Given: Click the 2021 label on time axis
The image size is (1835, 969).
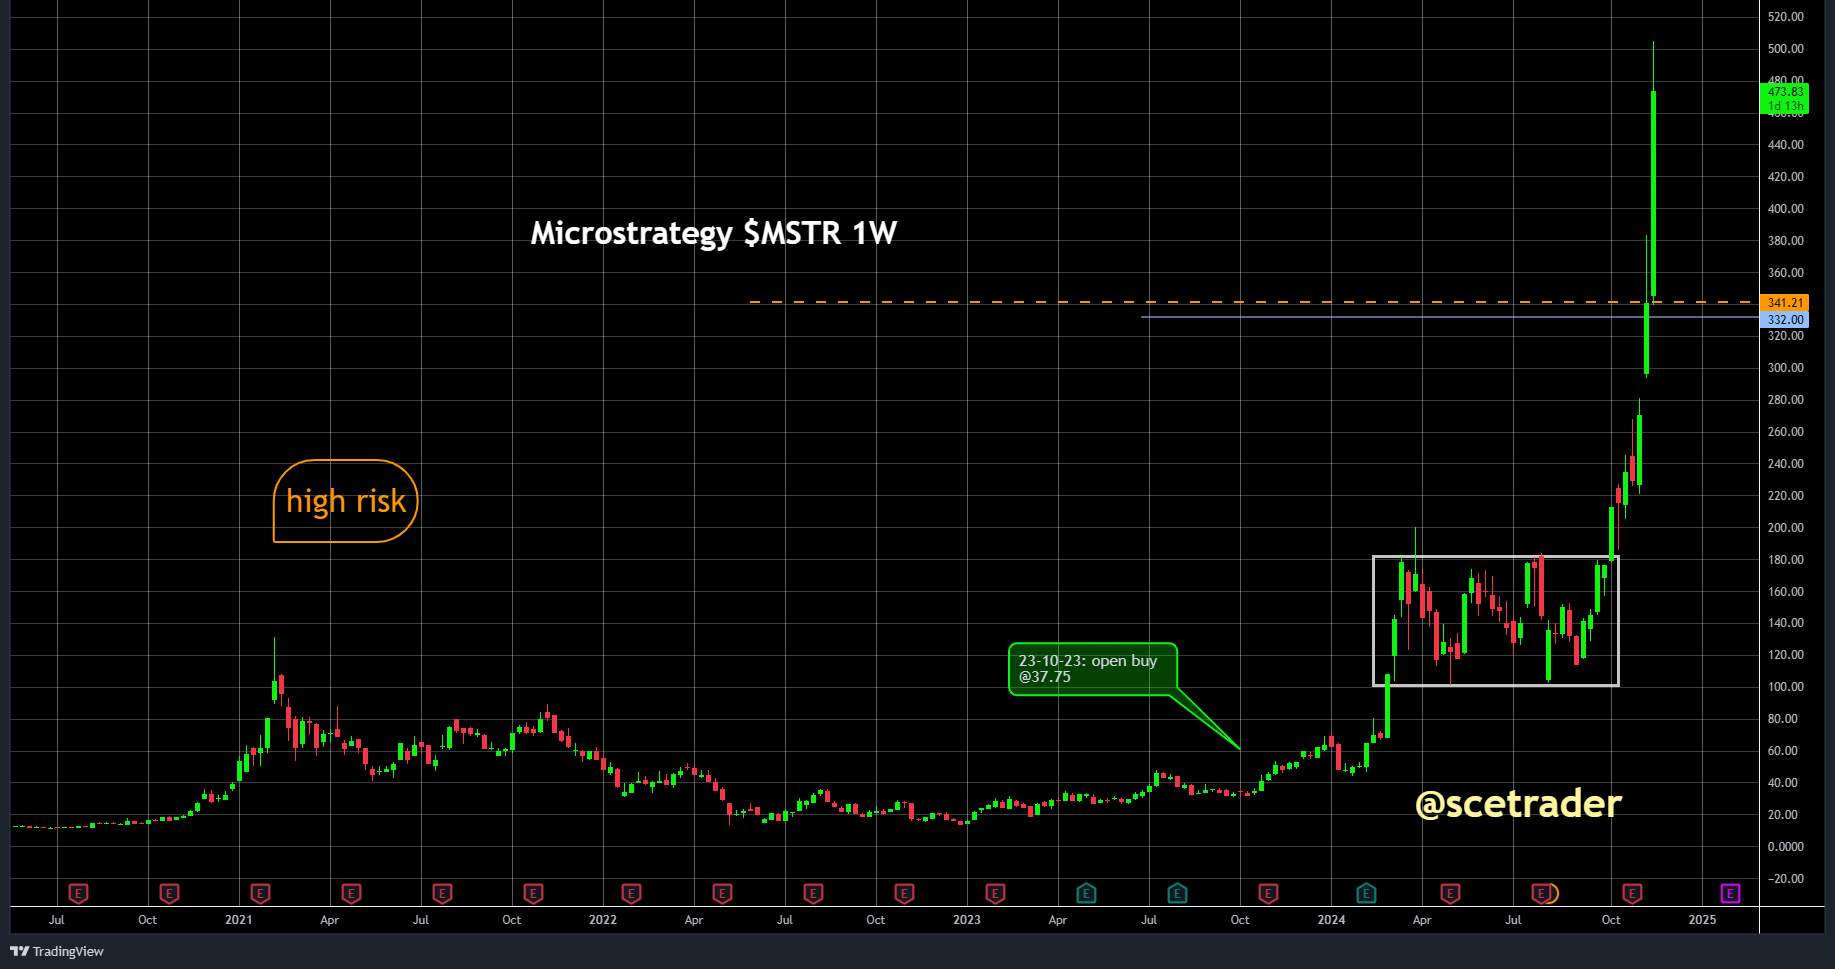Looking at the screenshot, I should coord(238,920).
